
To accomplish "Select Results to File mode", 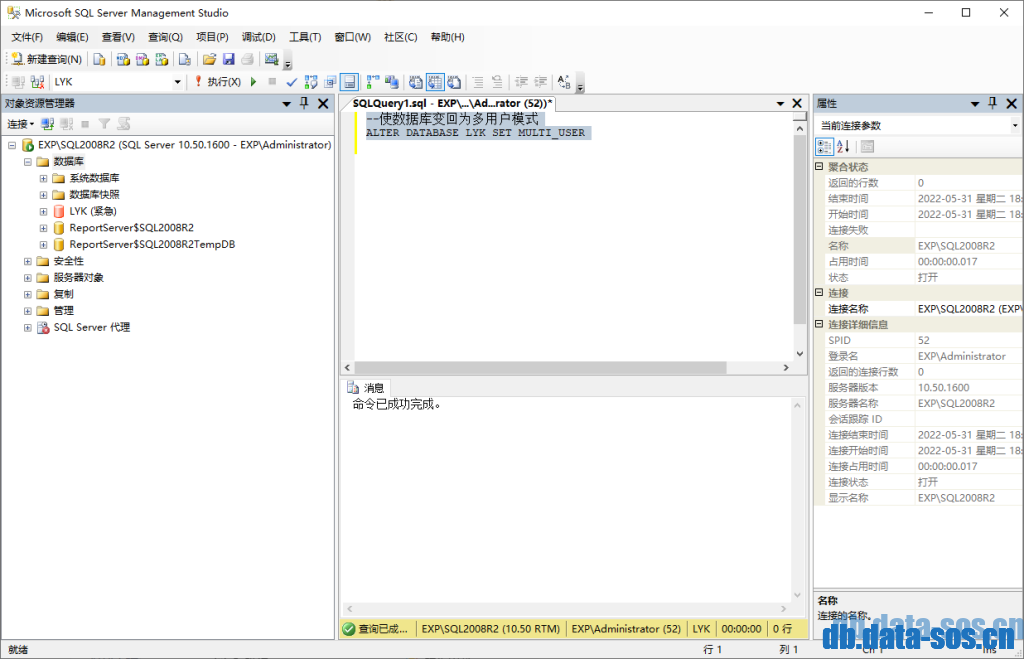I will (455, 82).
